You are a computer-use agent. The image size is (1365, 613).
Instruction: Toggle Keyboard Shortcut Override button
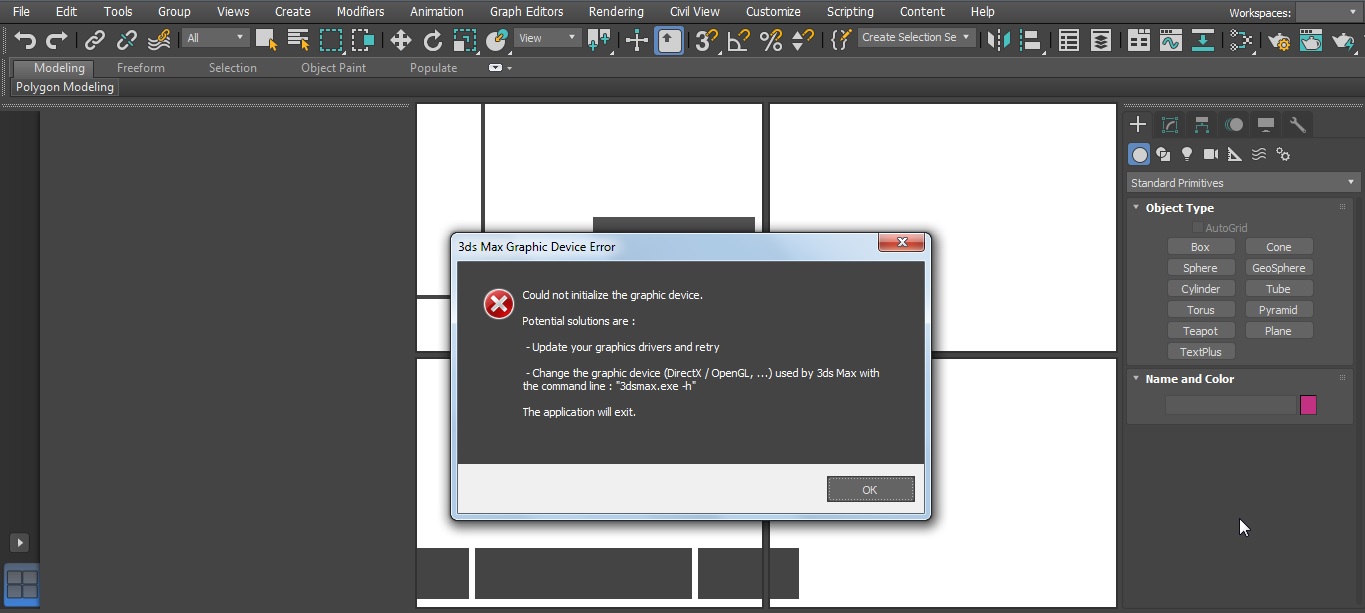670,40
